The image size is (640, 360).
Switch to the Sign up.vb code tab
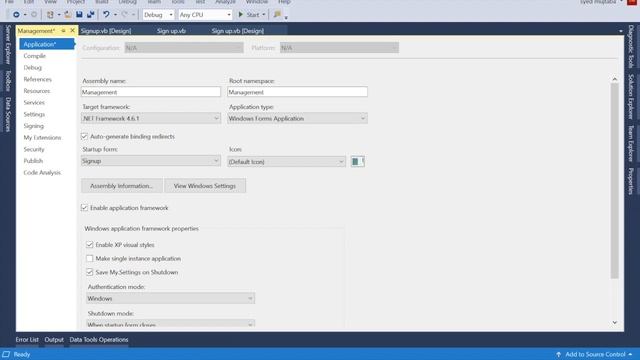coord(171,31)
